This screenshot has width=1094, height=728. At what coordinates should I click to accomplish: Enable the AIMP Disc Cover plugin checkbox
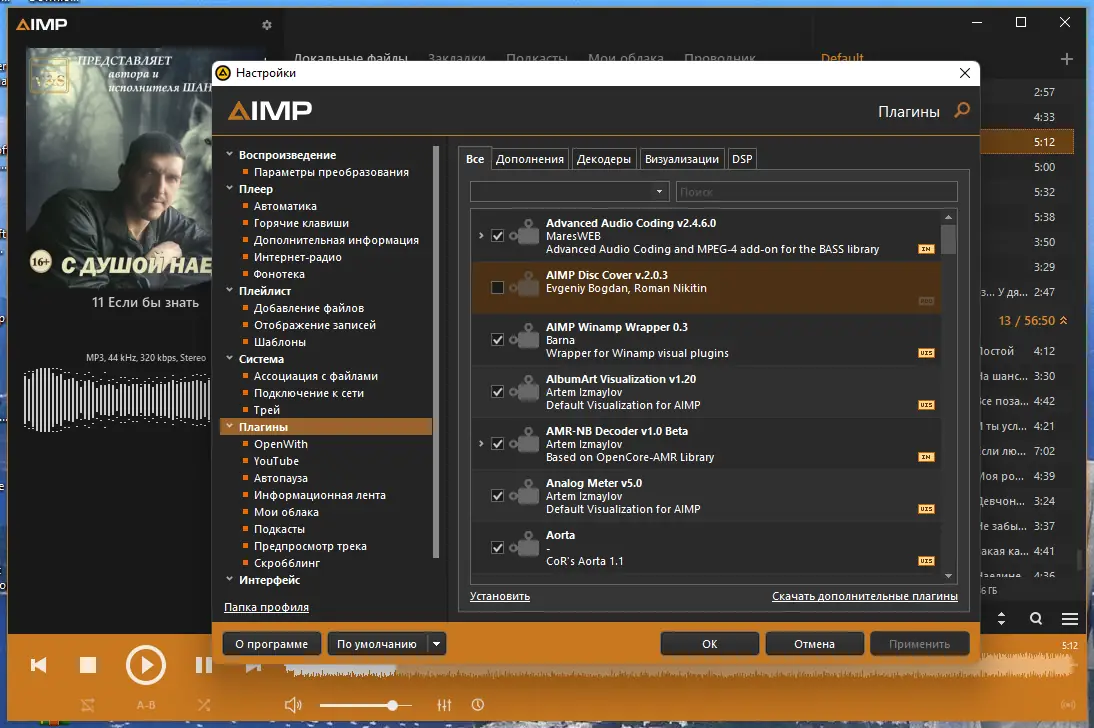coord(497,288)
